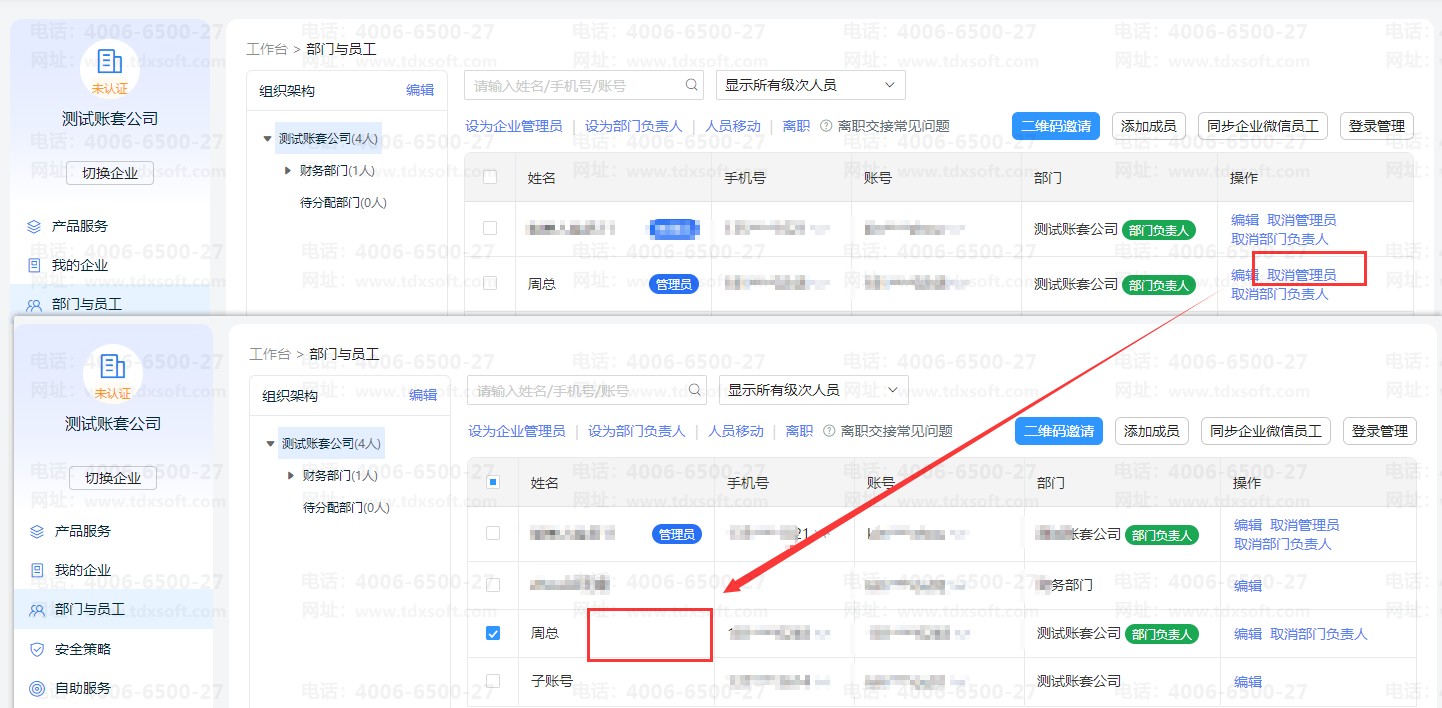Collapse the 测试账套公司(4人) tree node in upper panel
The width and height of the screenshot is (1442, 708).
(267, 138)
